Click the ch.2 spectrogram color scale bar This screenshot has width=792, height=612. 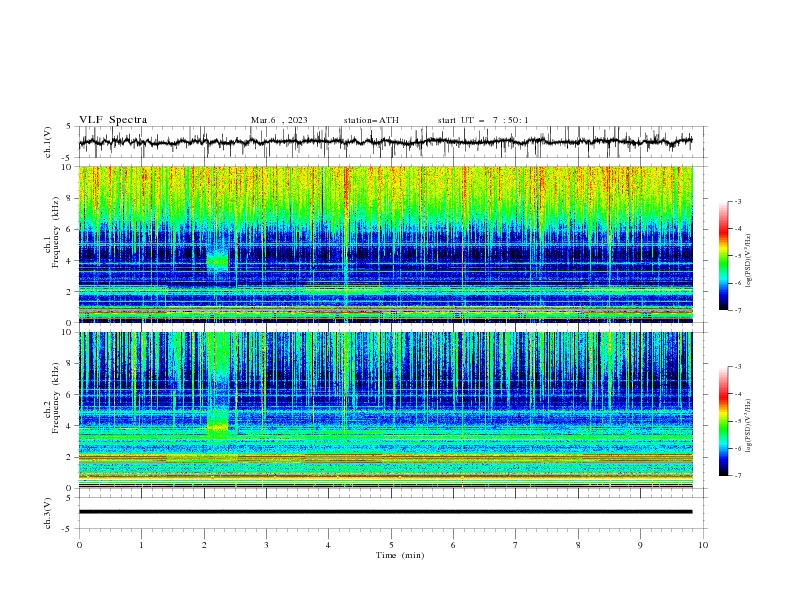click(723, 421)
